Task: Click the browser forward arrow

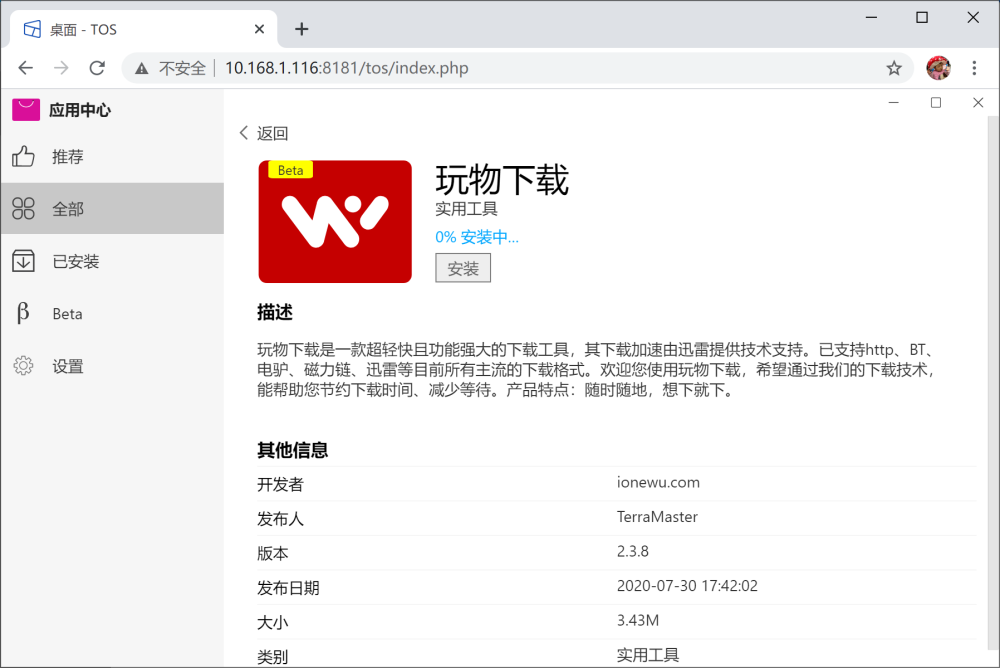Action: tap(61, 68)
